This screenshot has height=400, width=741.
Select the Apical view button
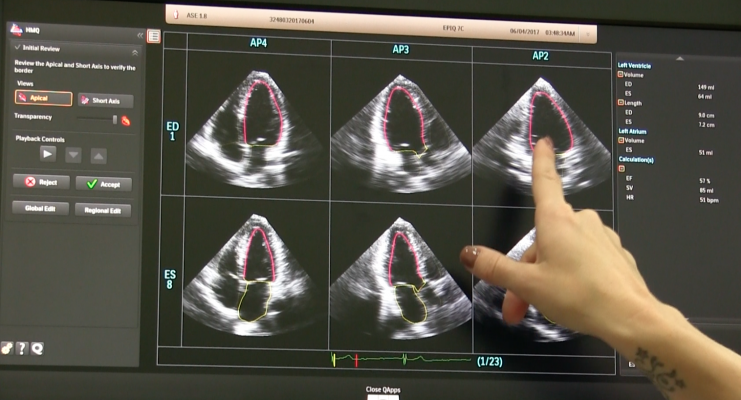(43, 98)
